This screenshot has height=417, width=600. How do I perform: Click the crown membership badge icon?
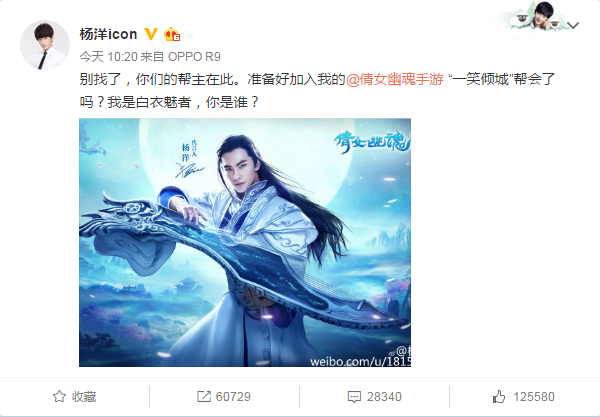point(172,34)
